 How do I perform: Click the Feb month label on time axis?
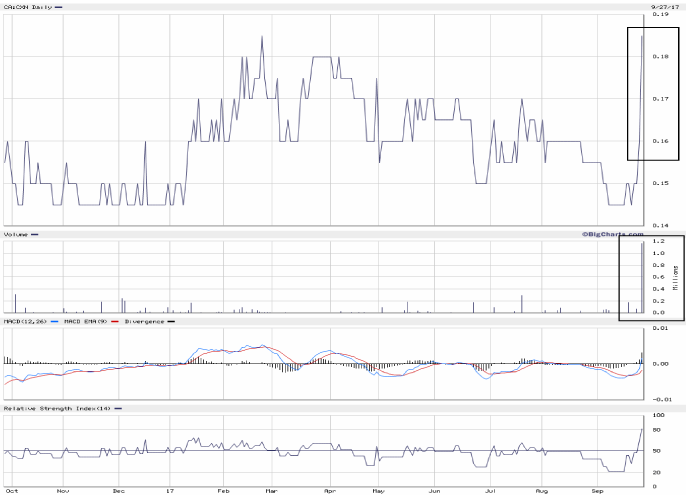coord(224,491)
